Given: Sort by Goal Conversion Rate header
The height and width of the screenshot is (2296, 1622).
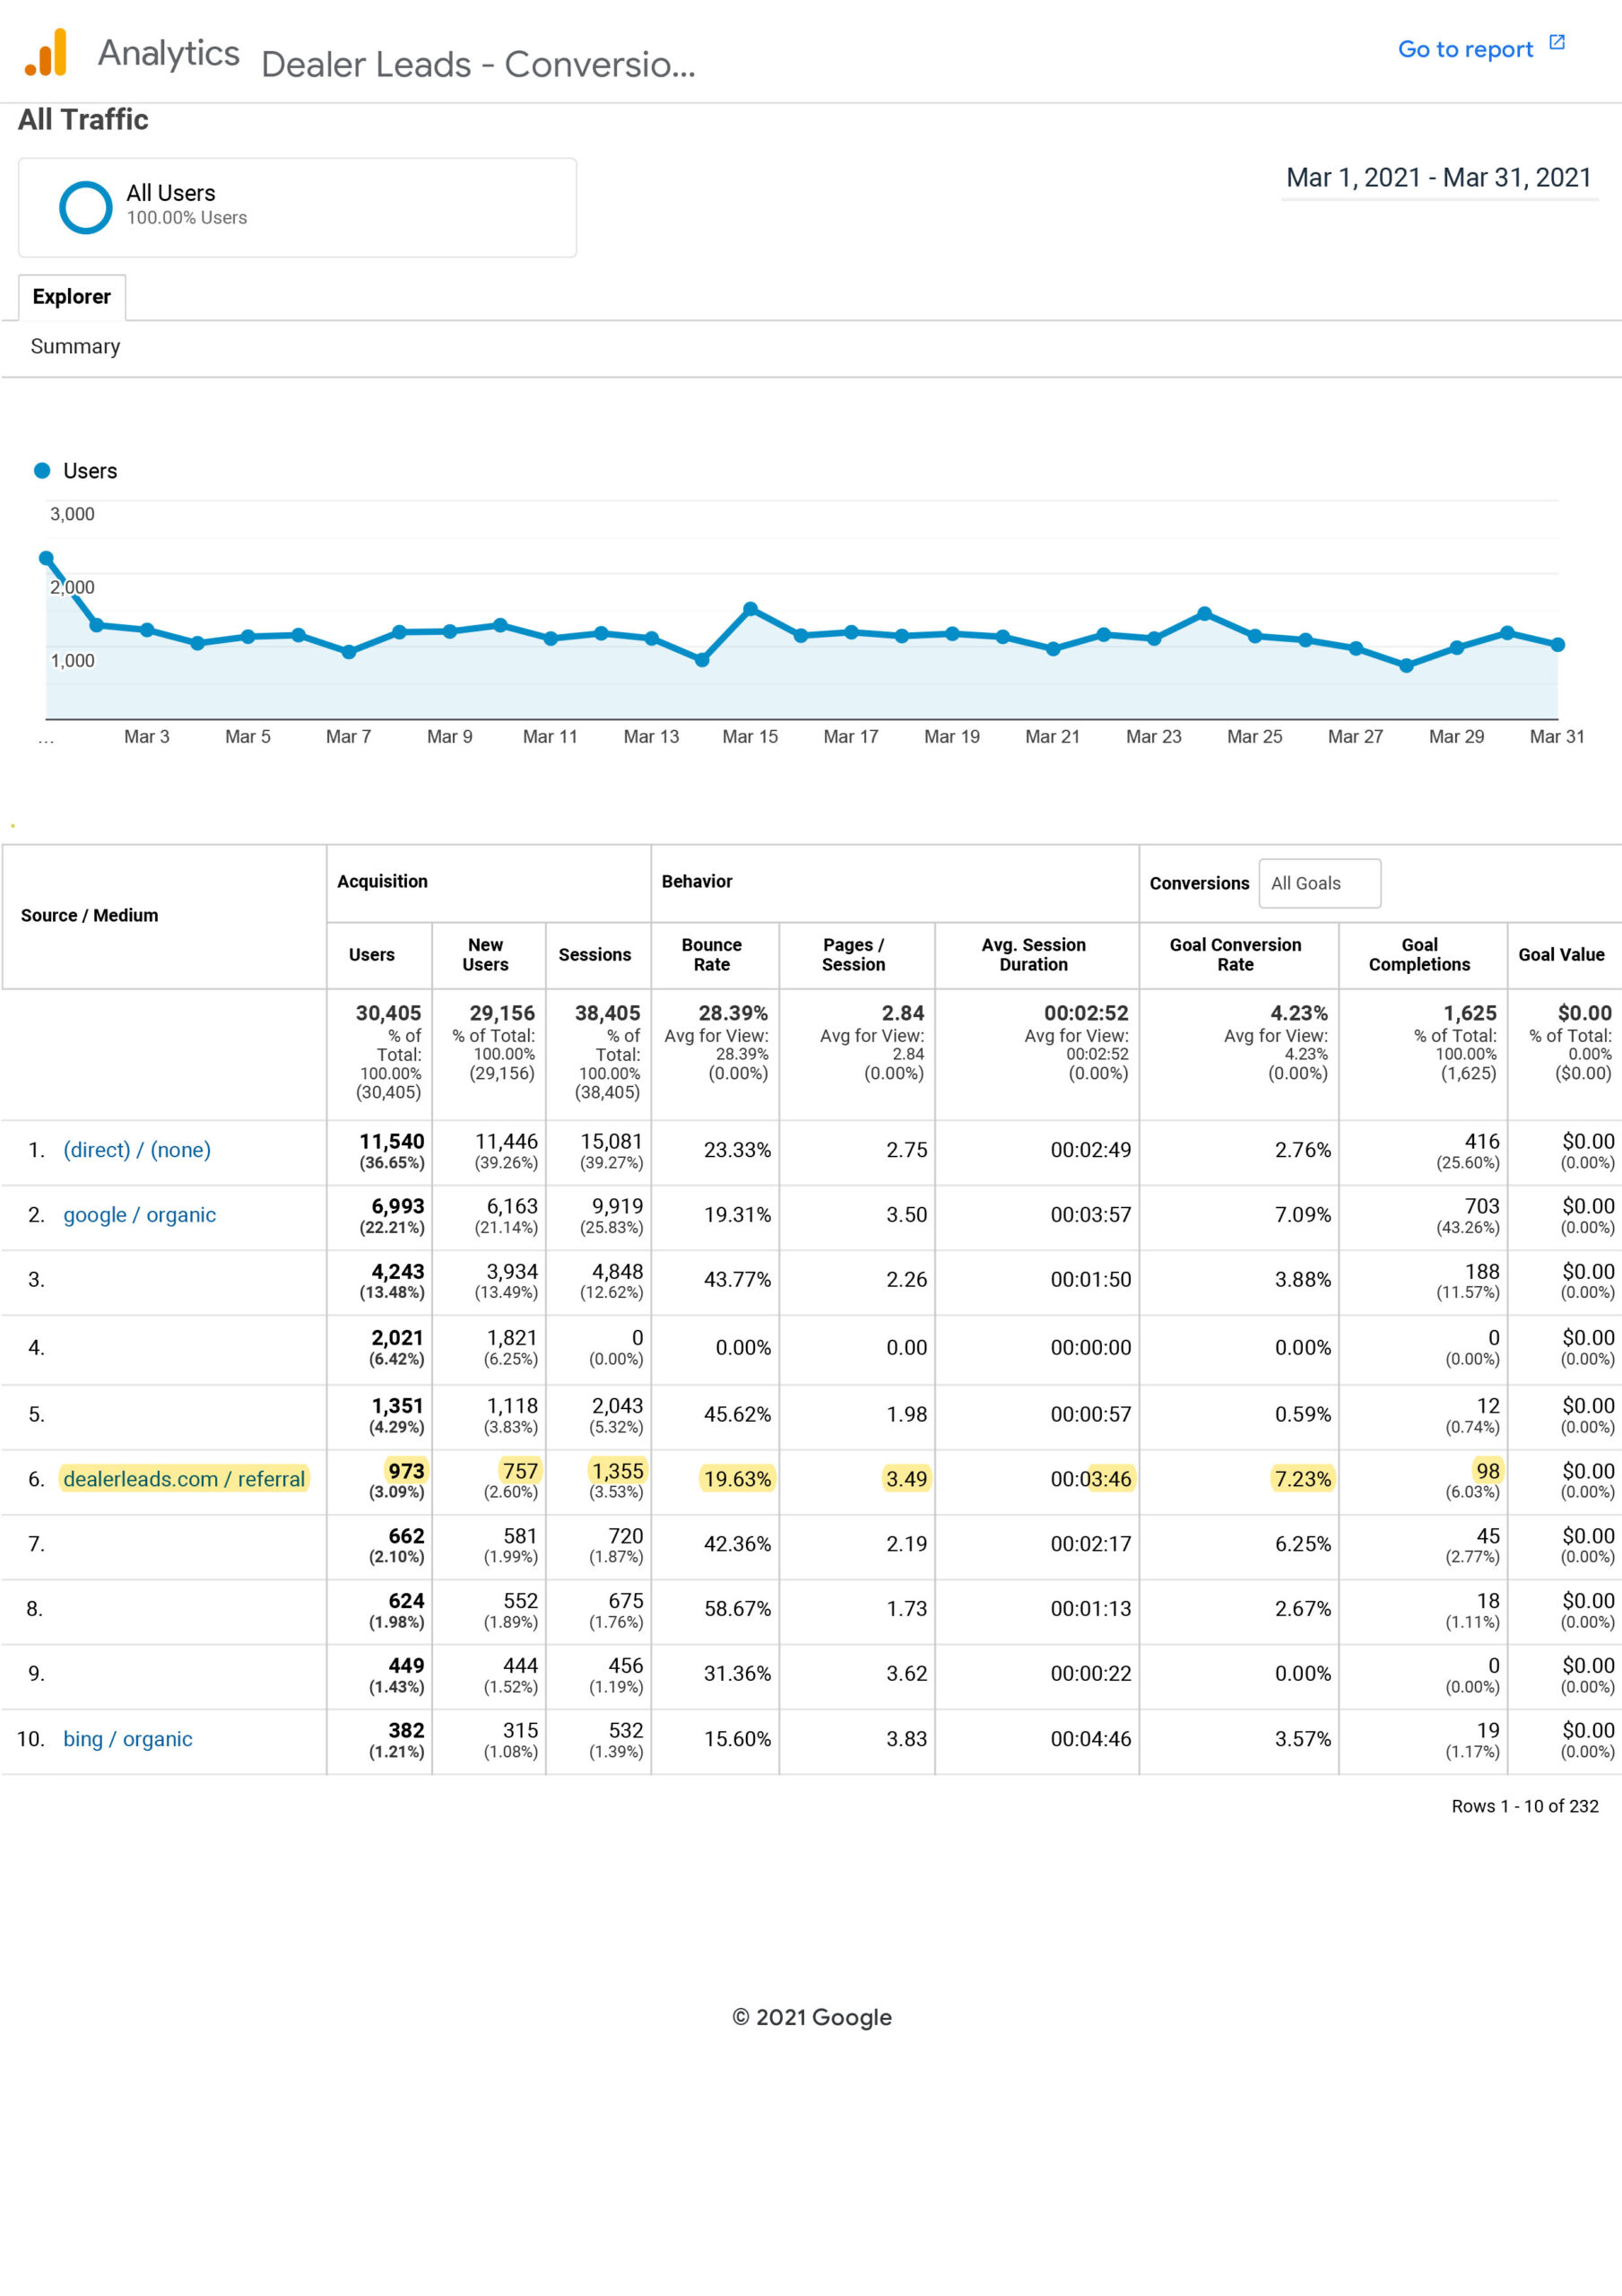Looking at the screenshot, I should point(1235,955).
